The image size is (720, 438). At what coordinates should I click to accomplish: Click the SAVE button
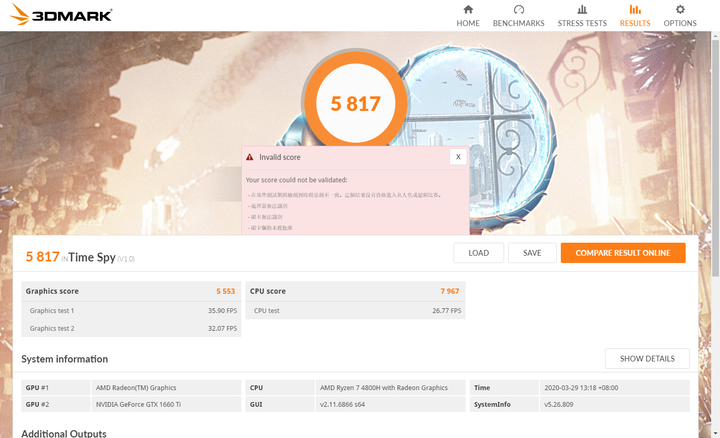click(532, 253)
